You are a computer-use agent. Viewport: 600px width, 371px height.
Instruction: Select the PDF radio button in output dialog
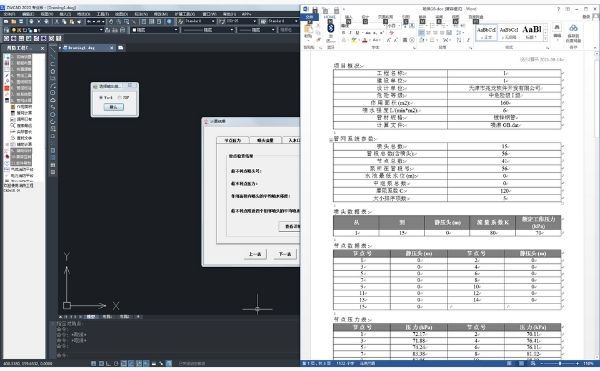(119, 98)
